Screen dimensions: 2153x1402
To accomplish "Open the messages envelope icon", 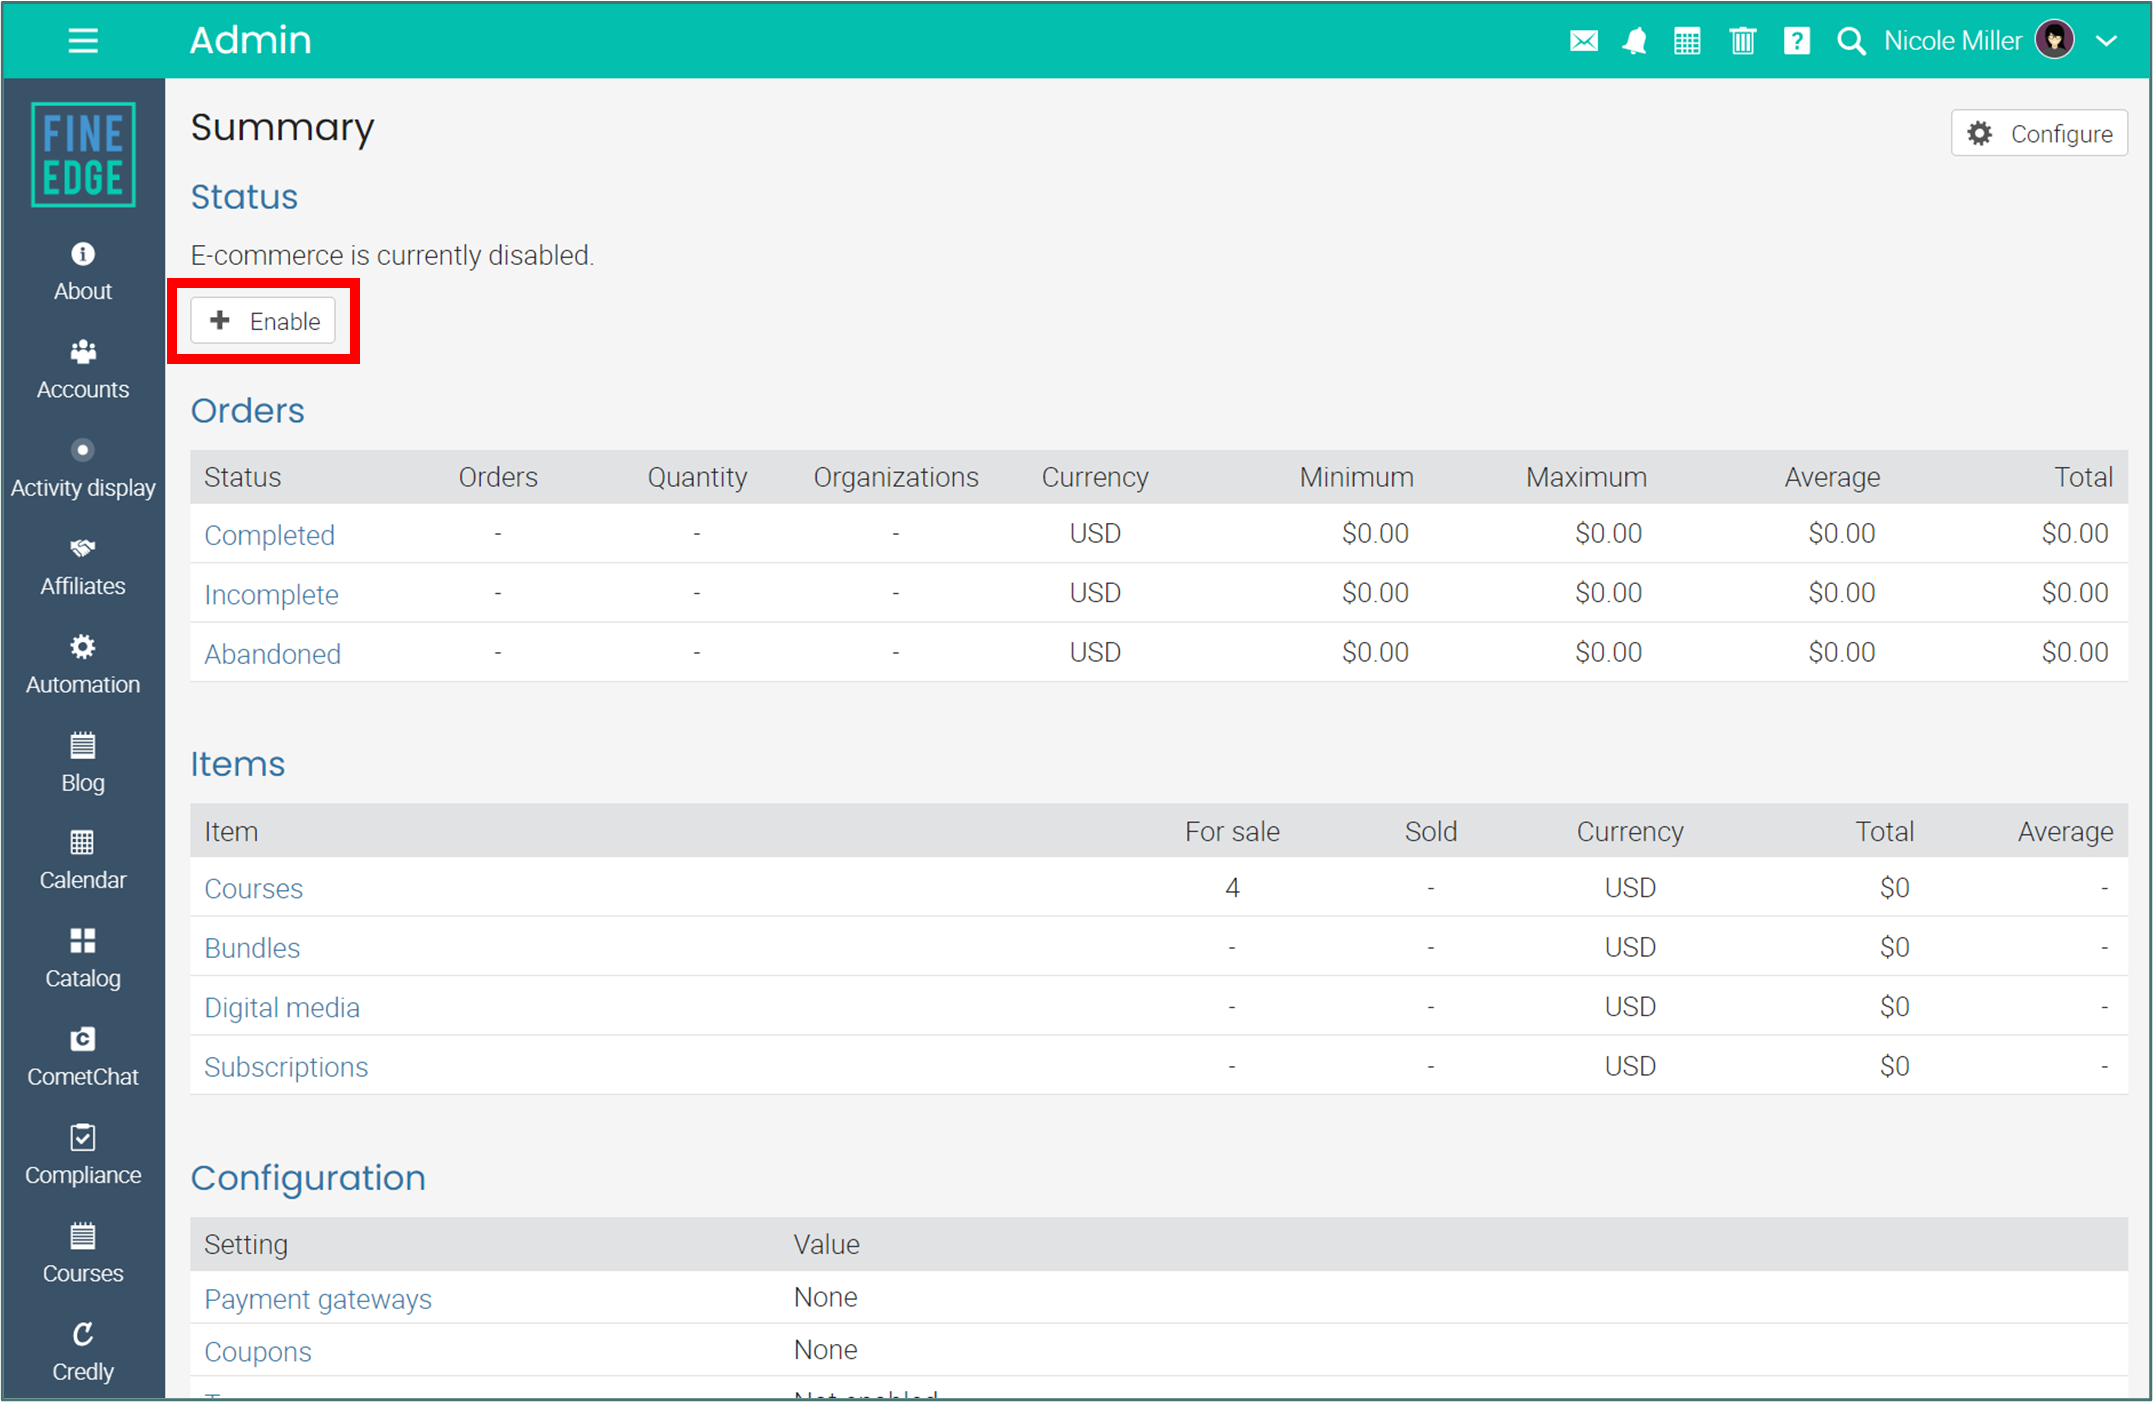I will (x=1583, y=41).
